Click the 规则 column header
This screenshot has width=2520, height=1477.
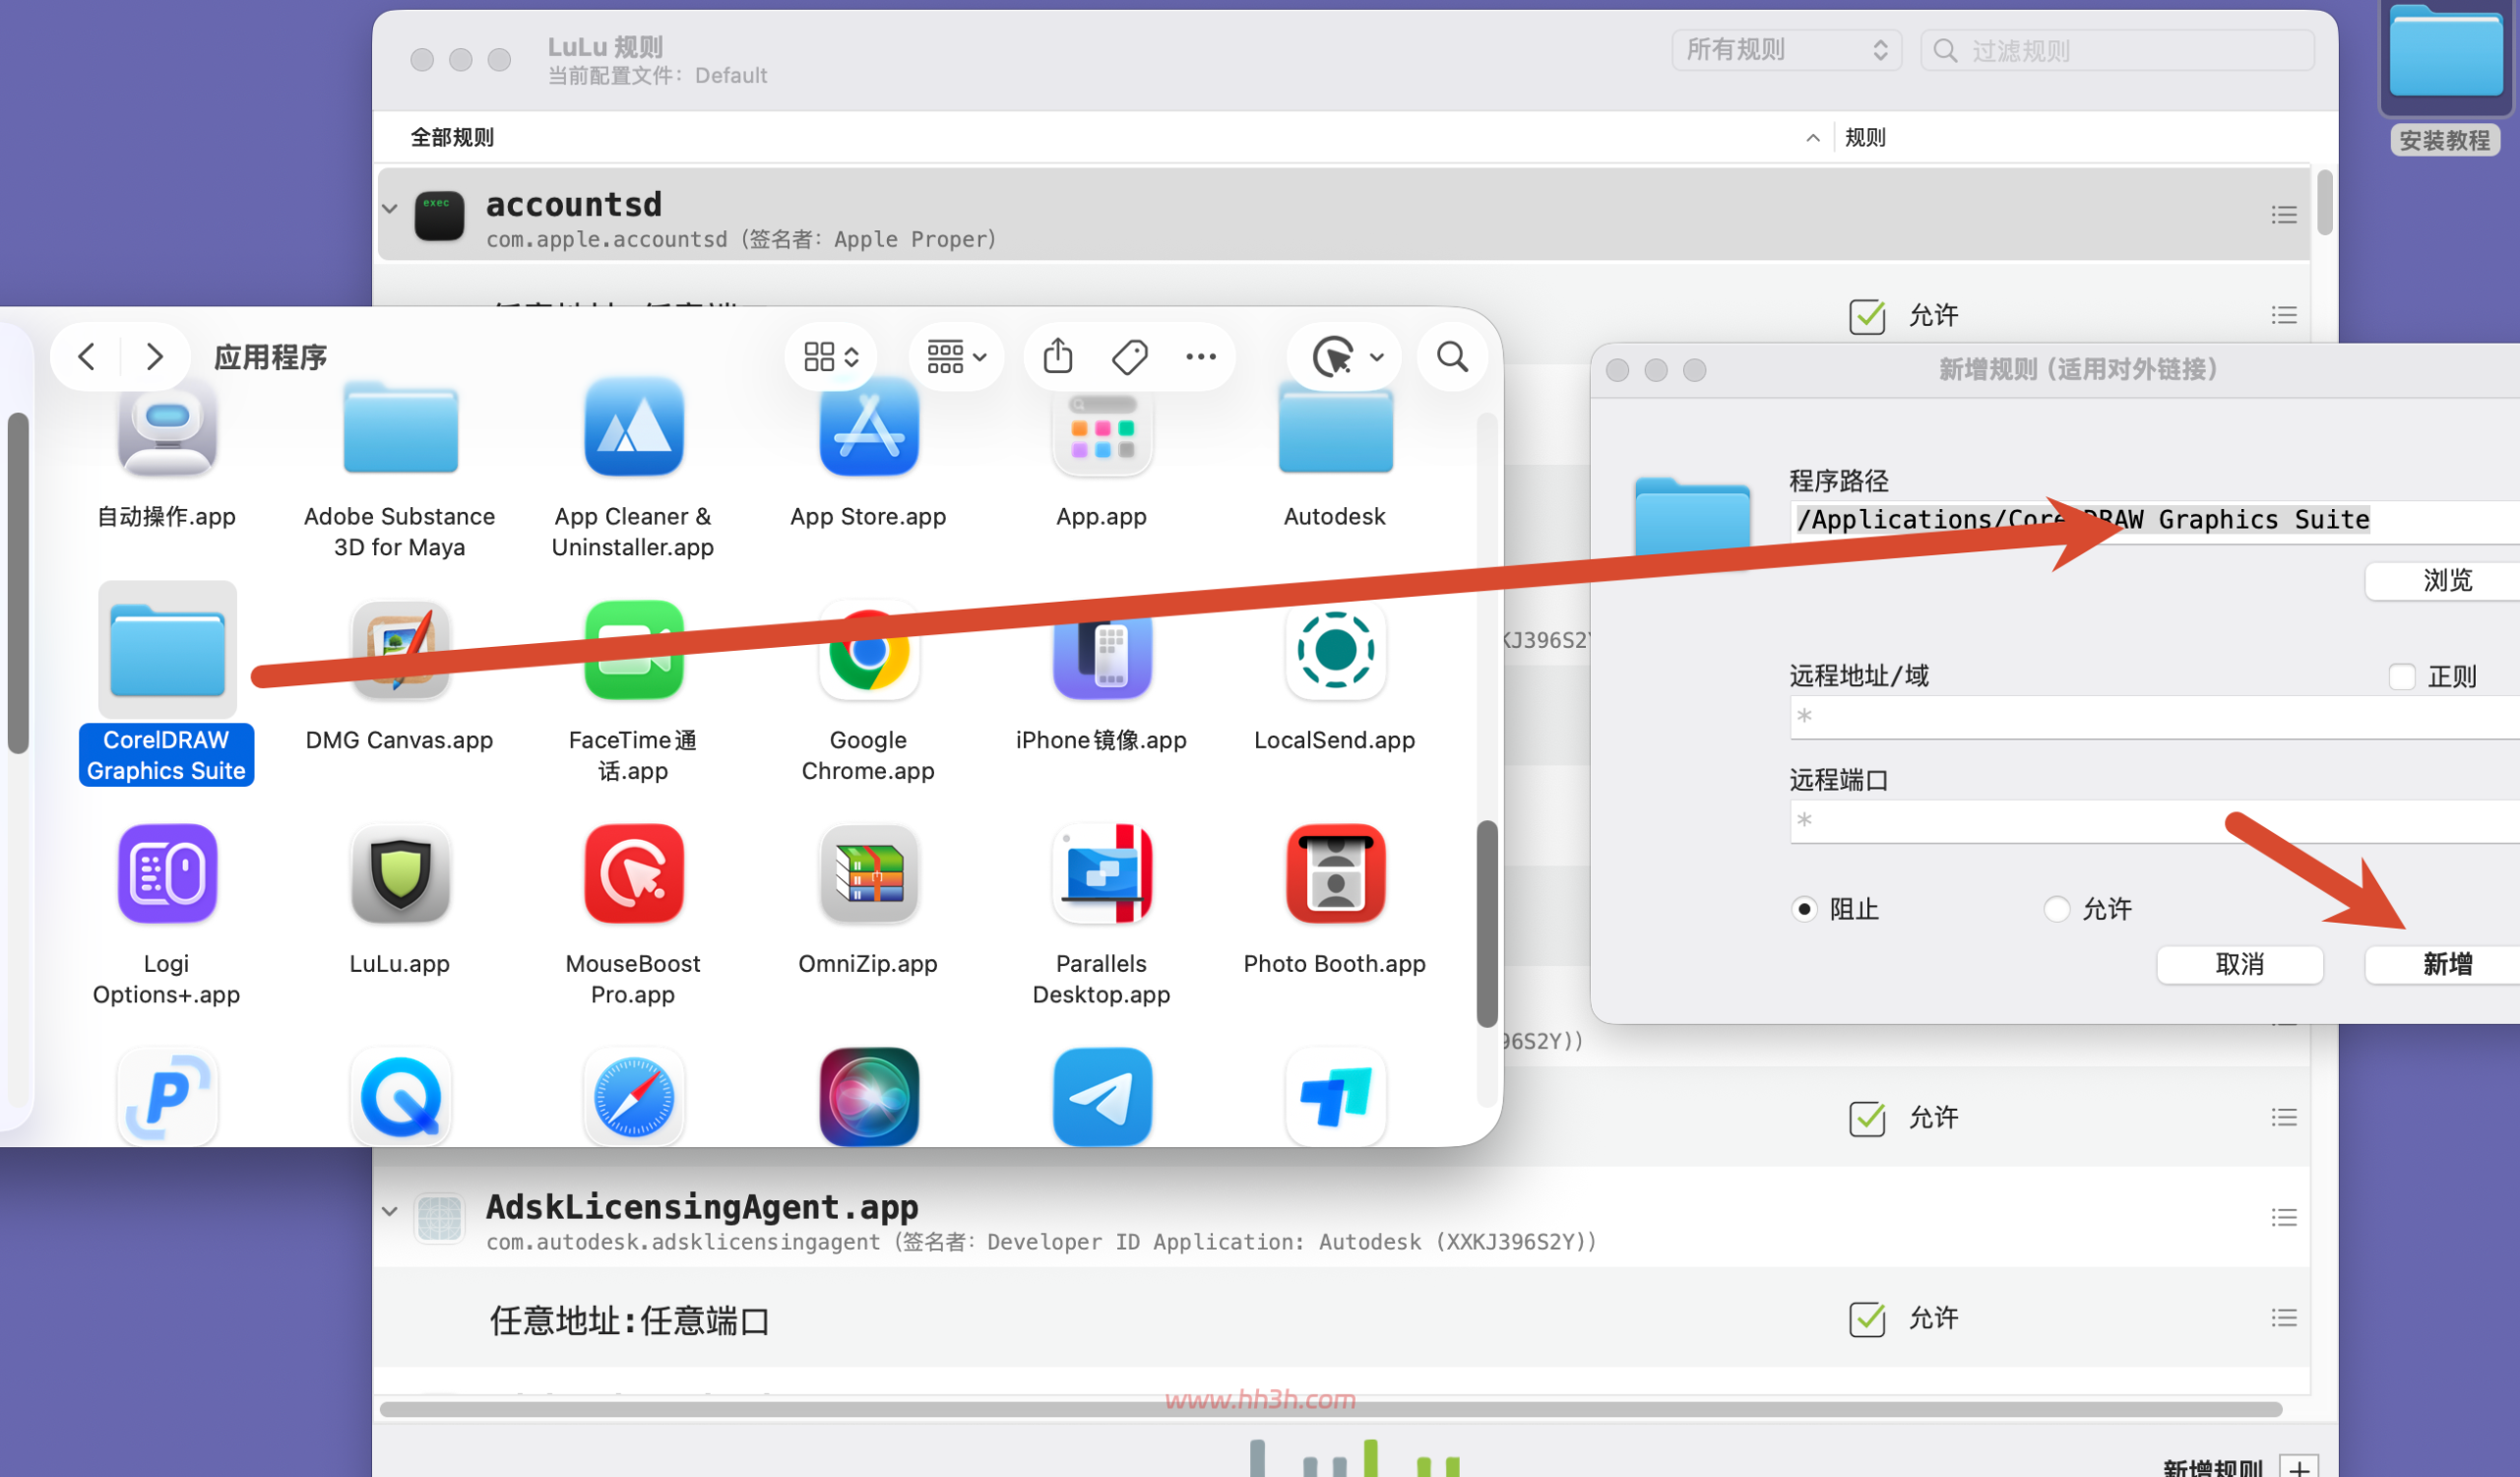(x=1865, y=138)
